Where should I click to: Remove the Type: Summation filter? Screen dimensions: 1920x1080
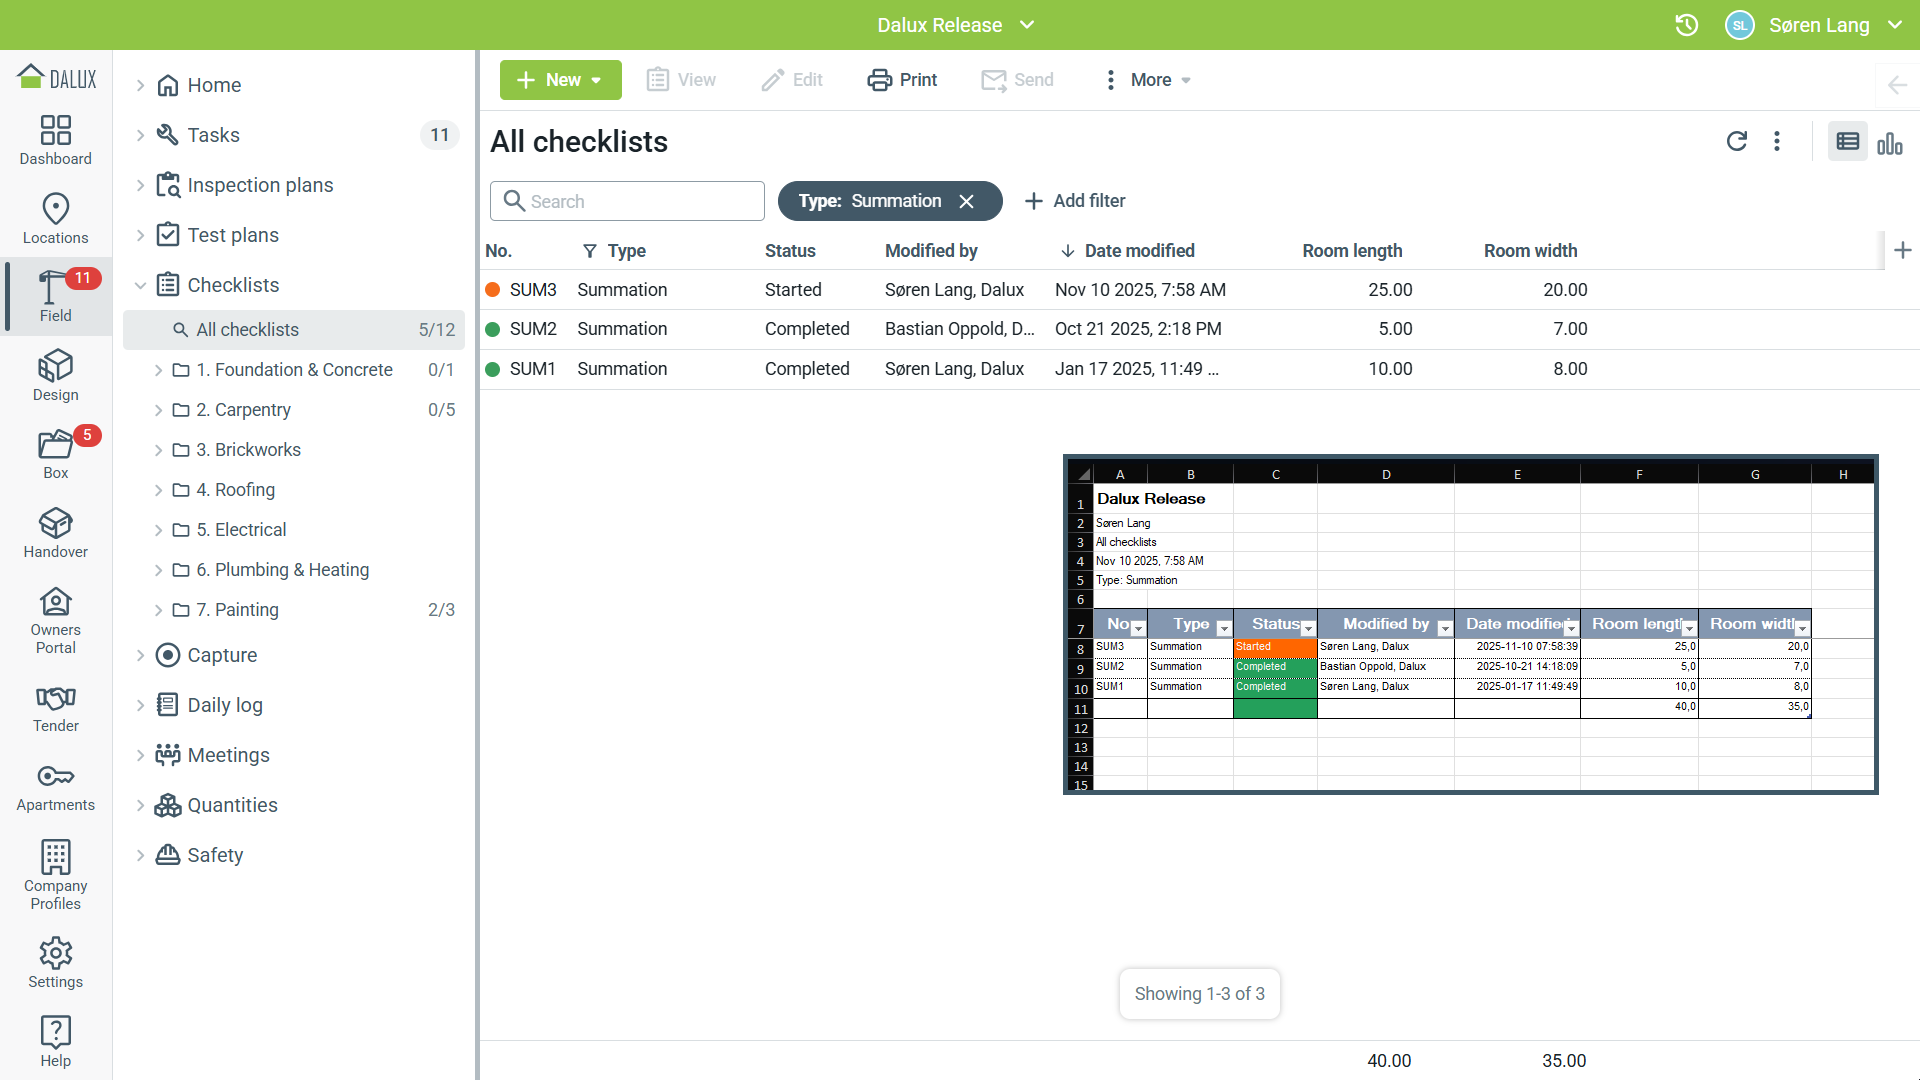(966, 201)
